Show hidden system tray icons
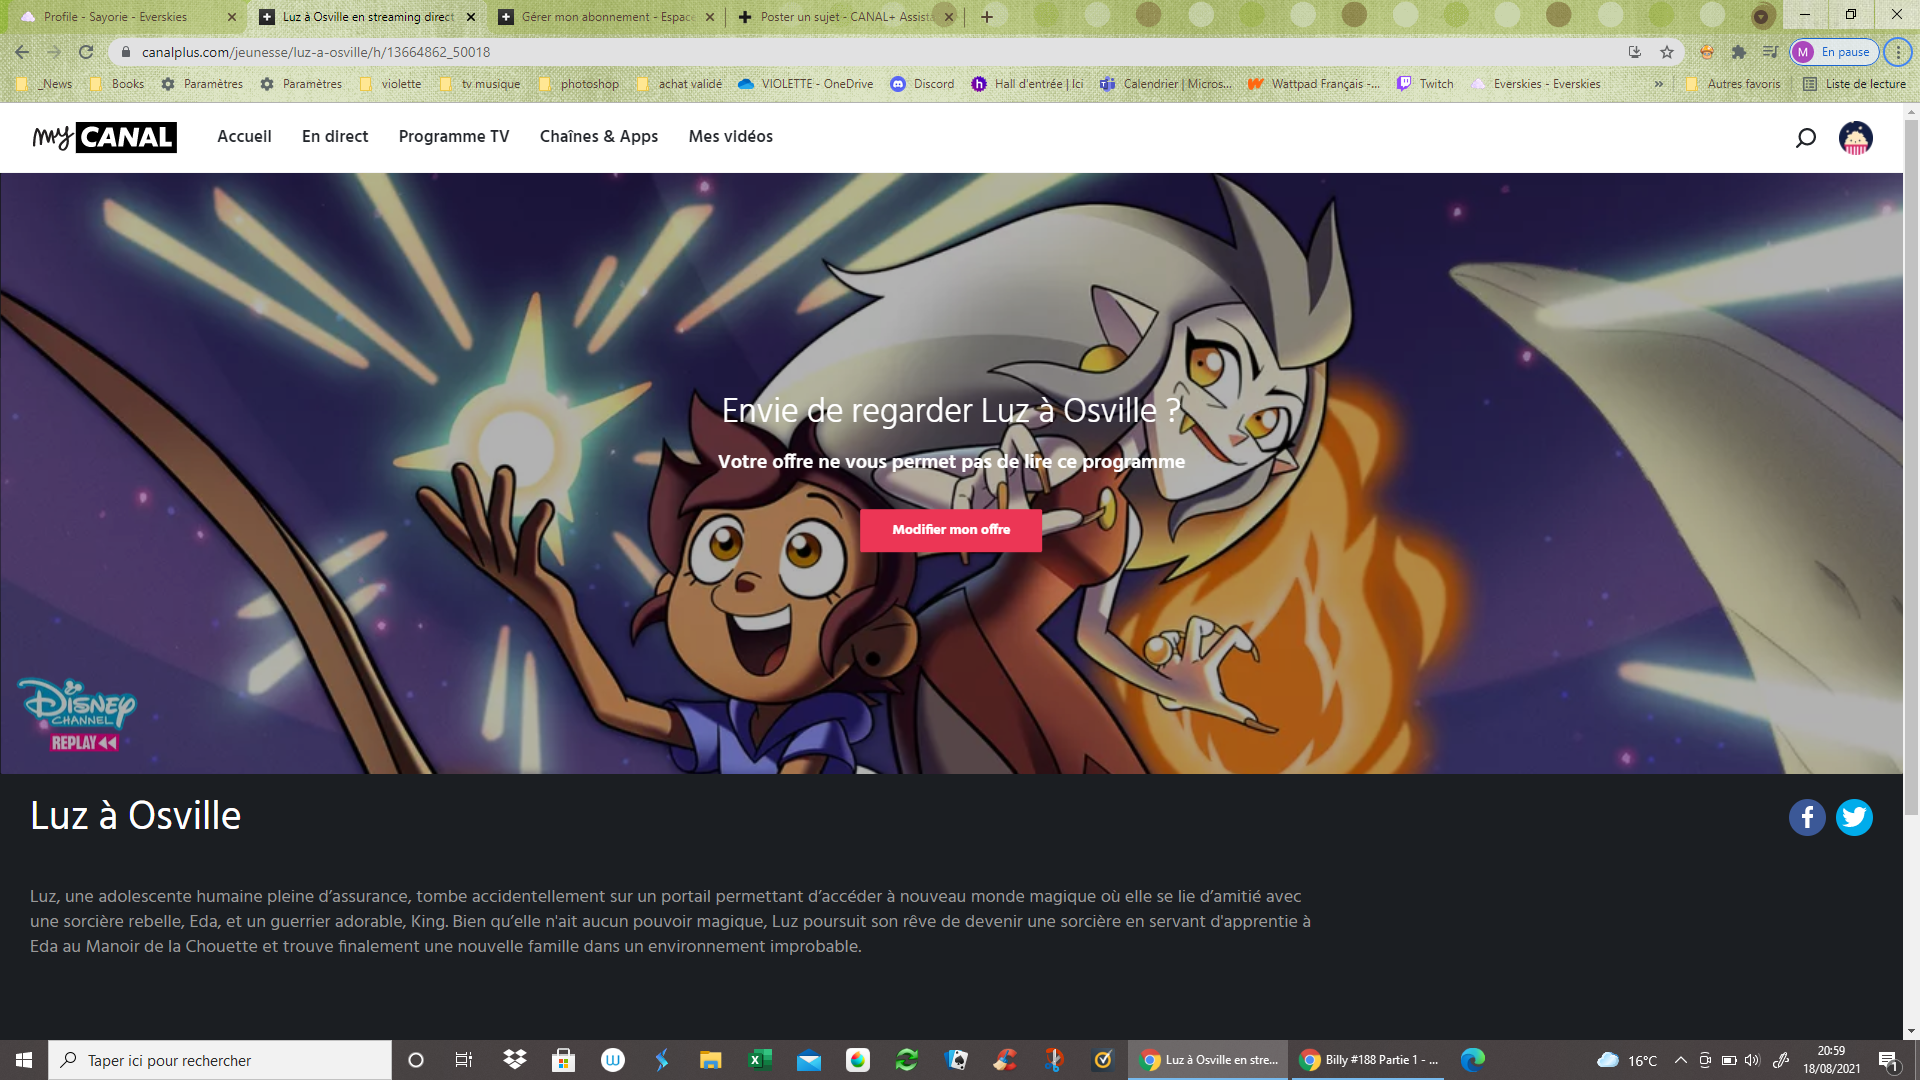Image resolution: width=1920 pixels, height=1080 pixels. coord(1680,1060)
